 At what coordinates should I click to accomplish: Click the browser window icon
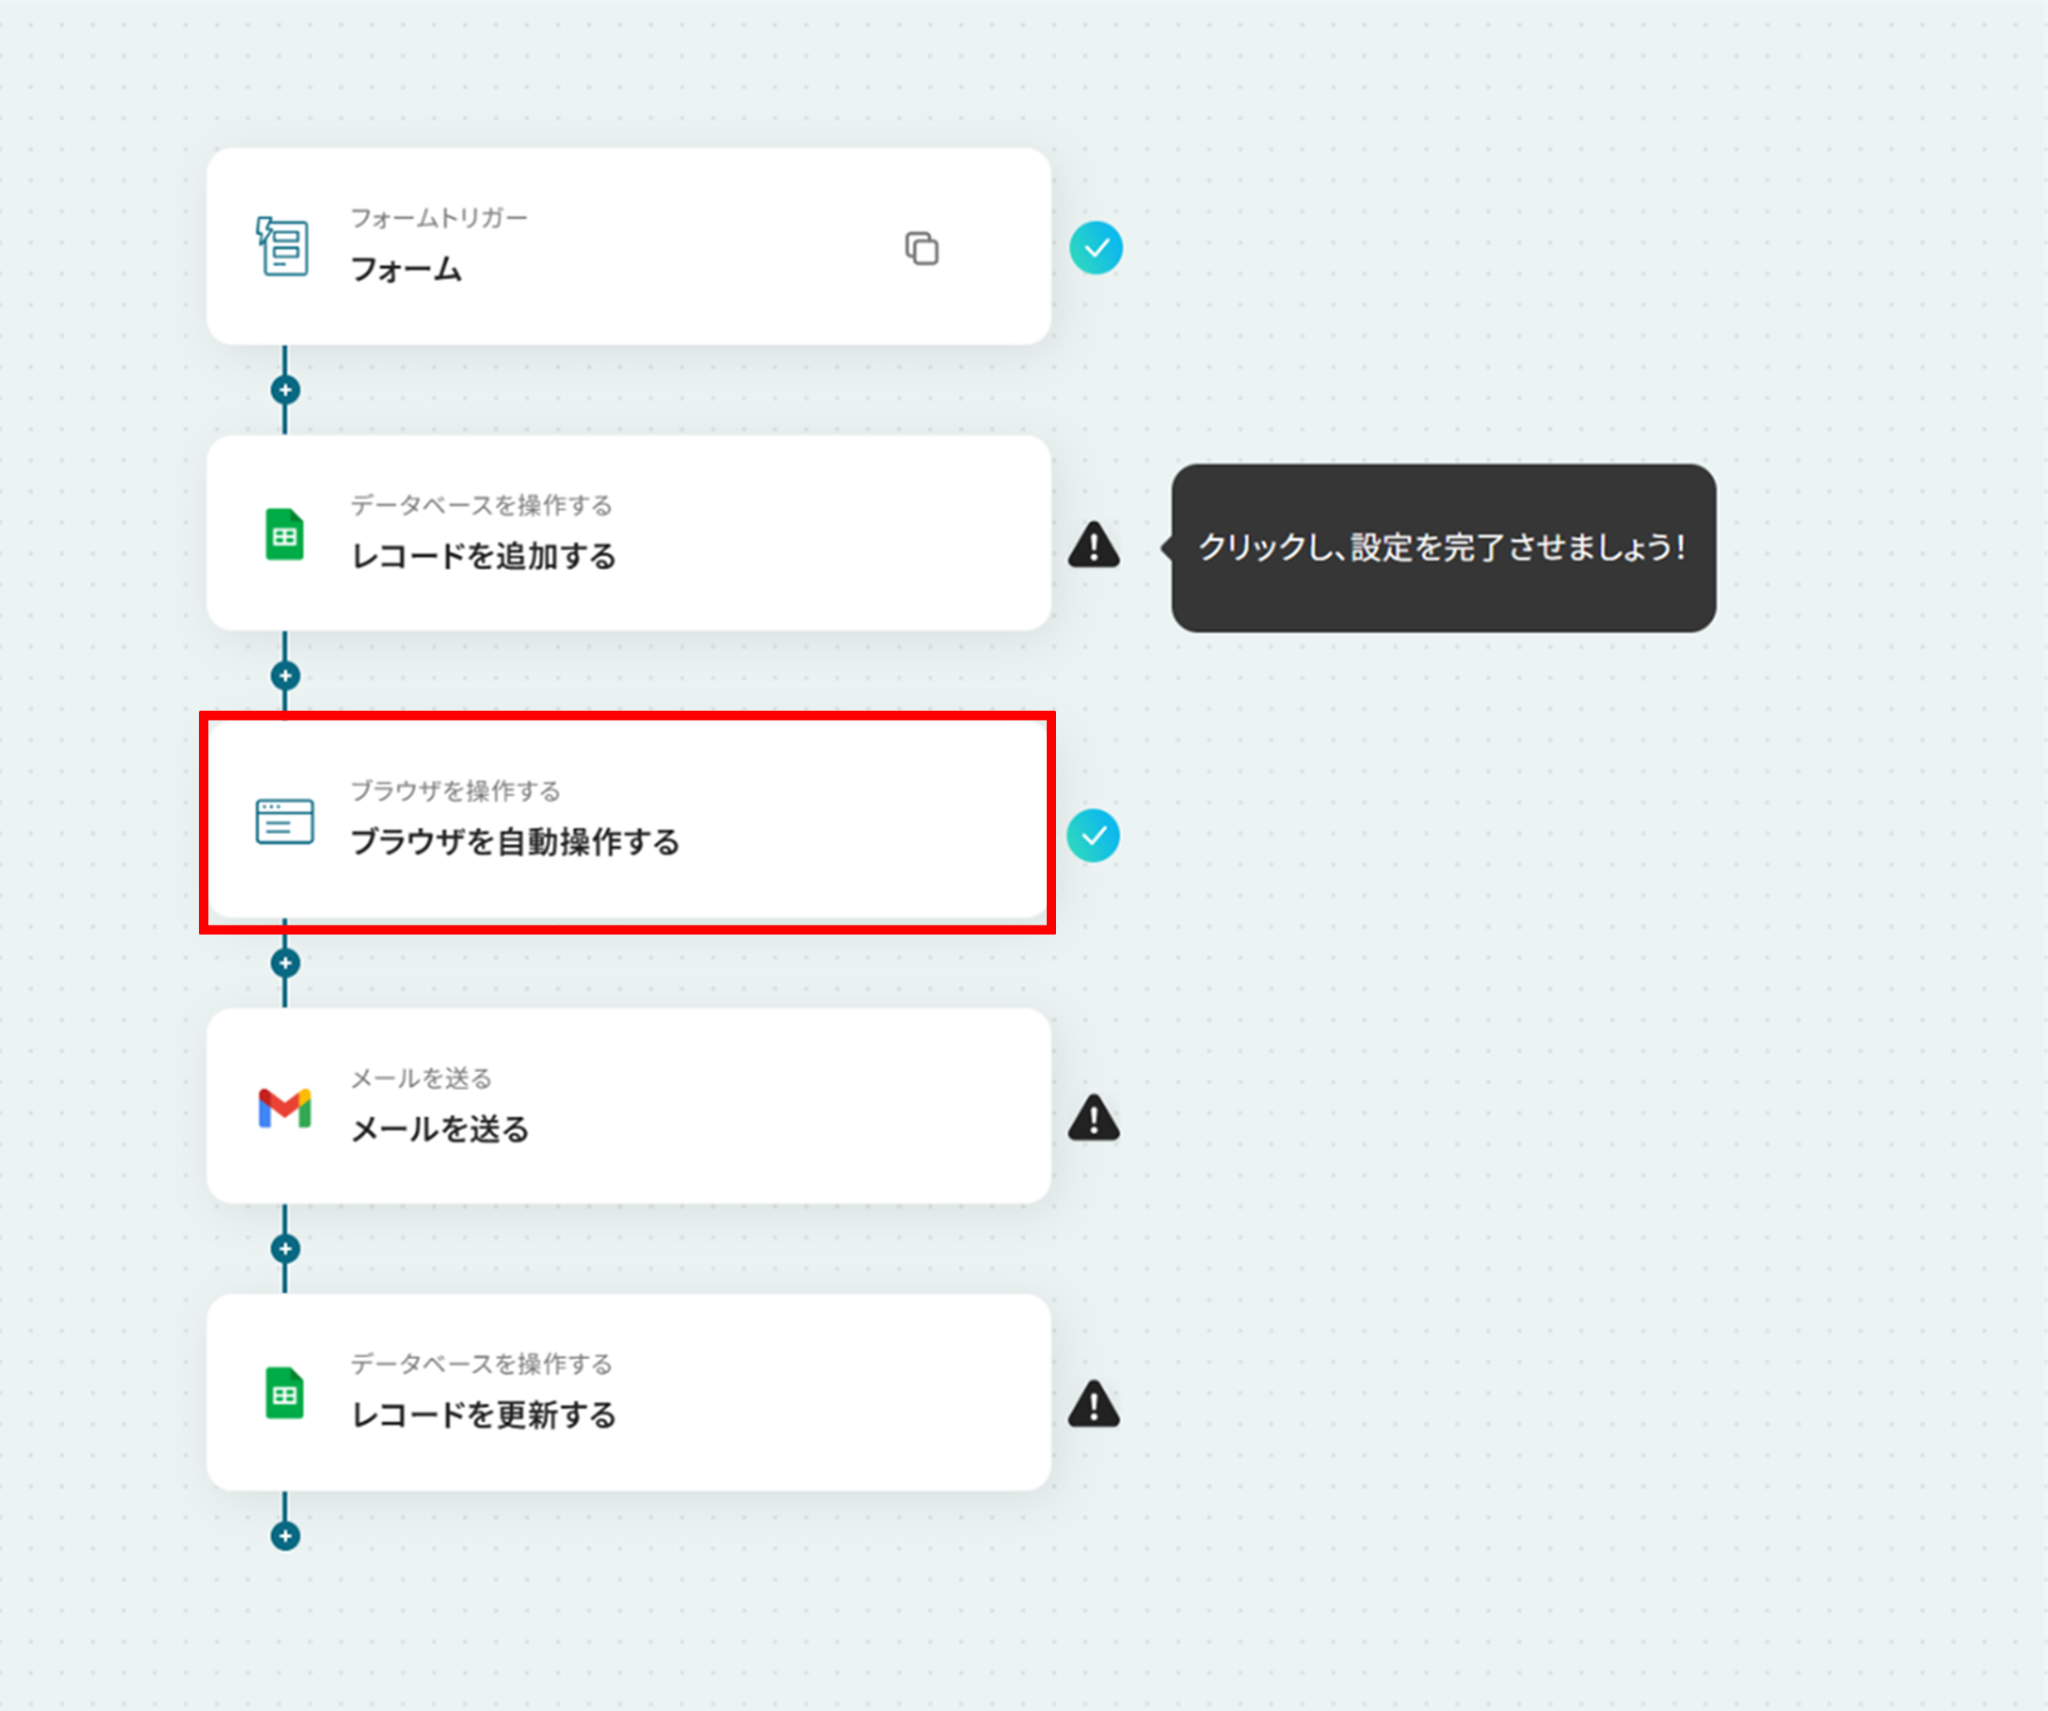[x=284, y=821]
